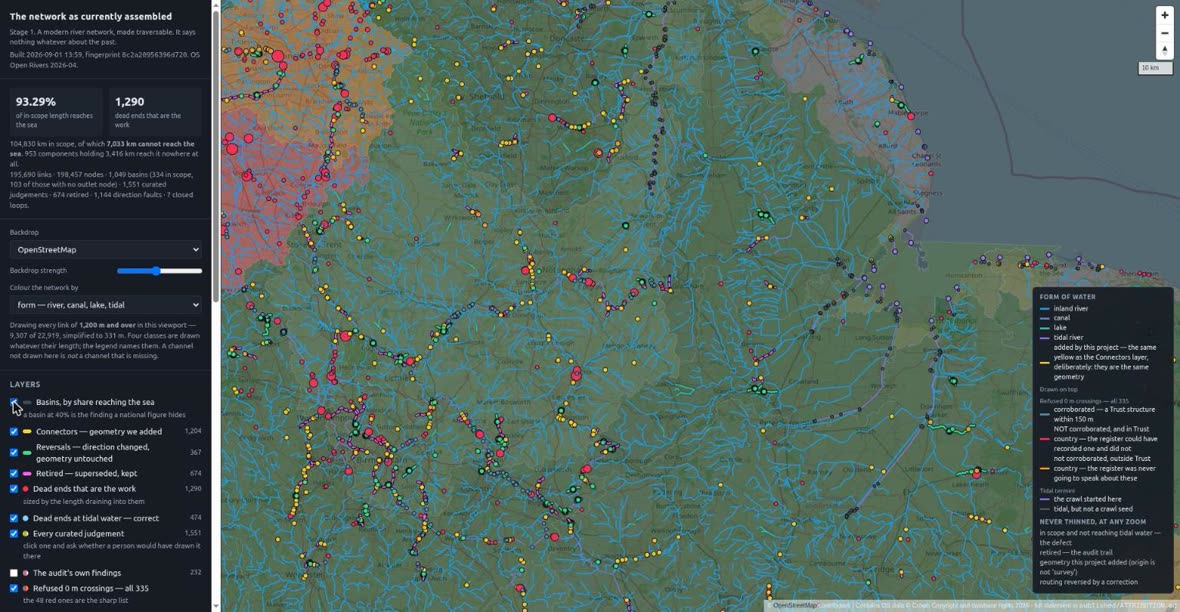Hide the Retired superseded kept layer

14,473
